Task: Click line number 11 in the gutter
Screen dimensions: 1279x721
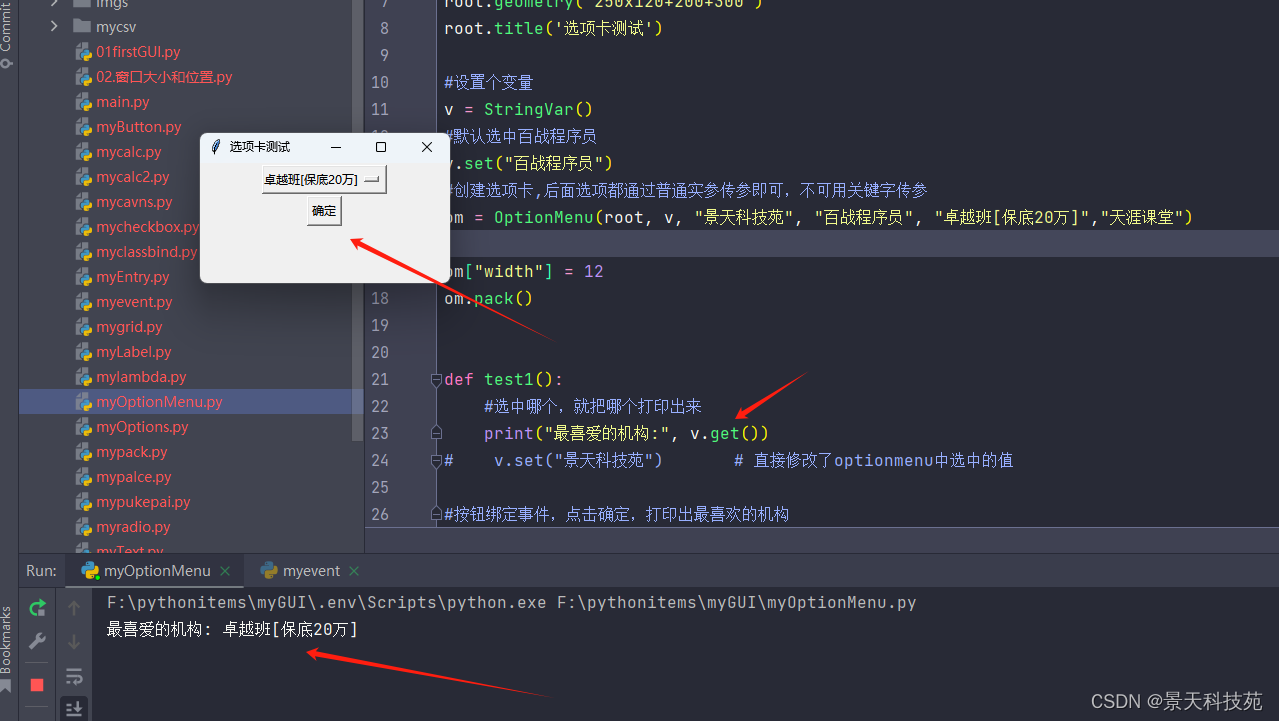Action: click(380, 109)
